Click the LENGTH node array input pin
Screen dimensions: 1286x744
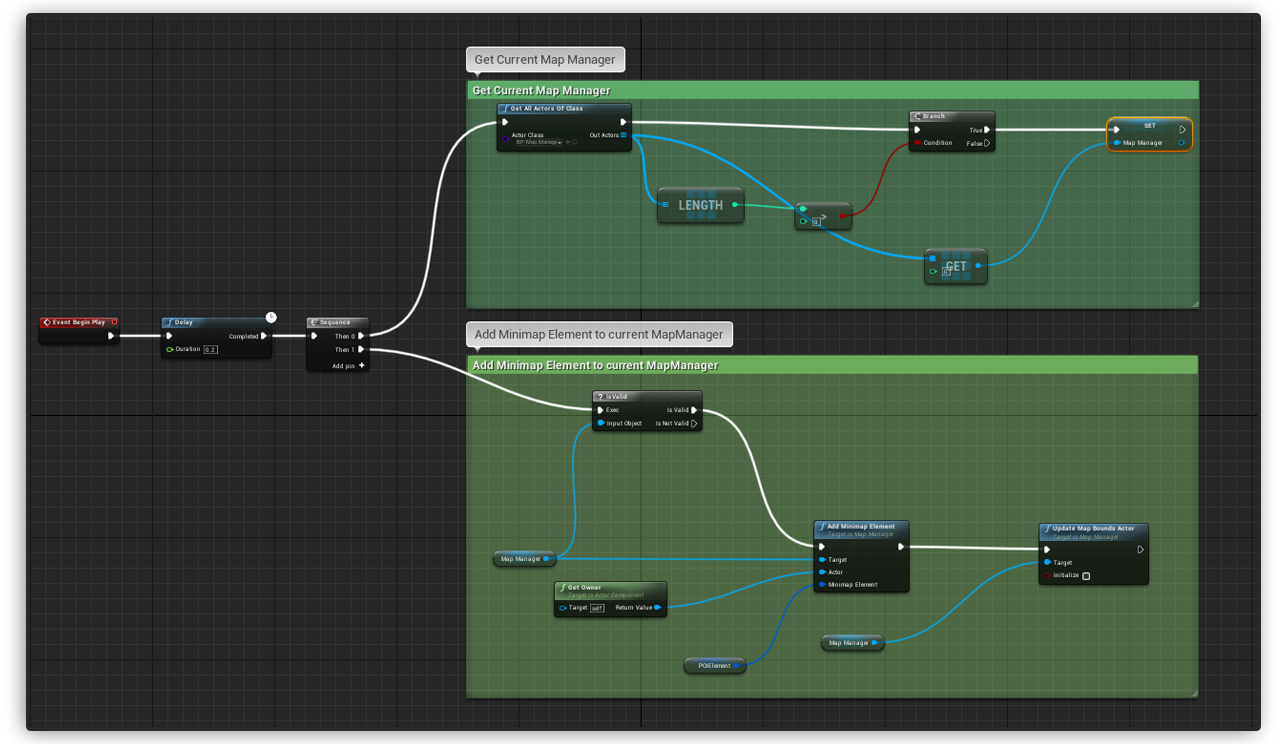coord(665,205)
